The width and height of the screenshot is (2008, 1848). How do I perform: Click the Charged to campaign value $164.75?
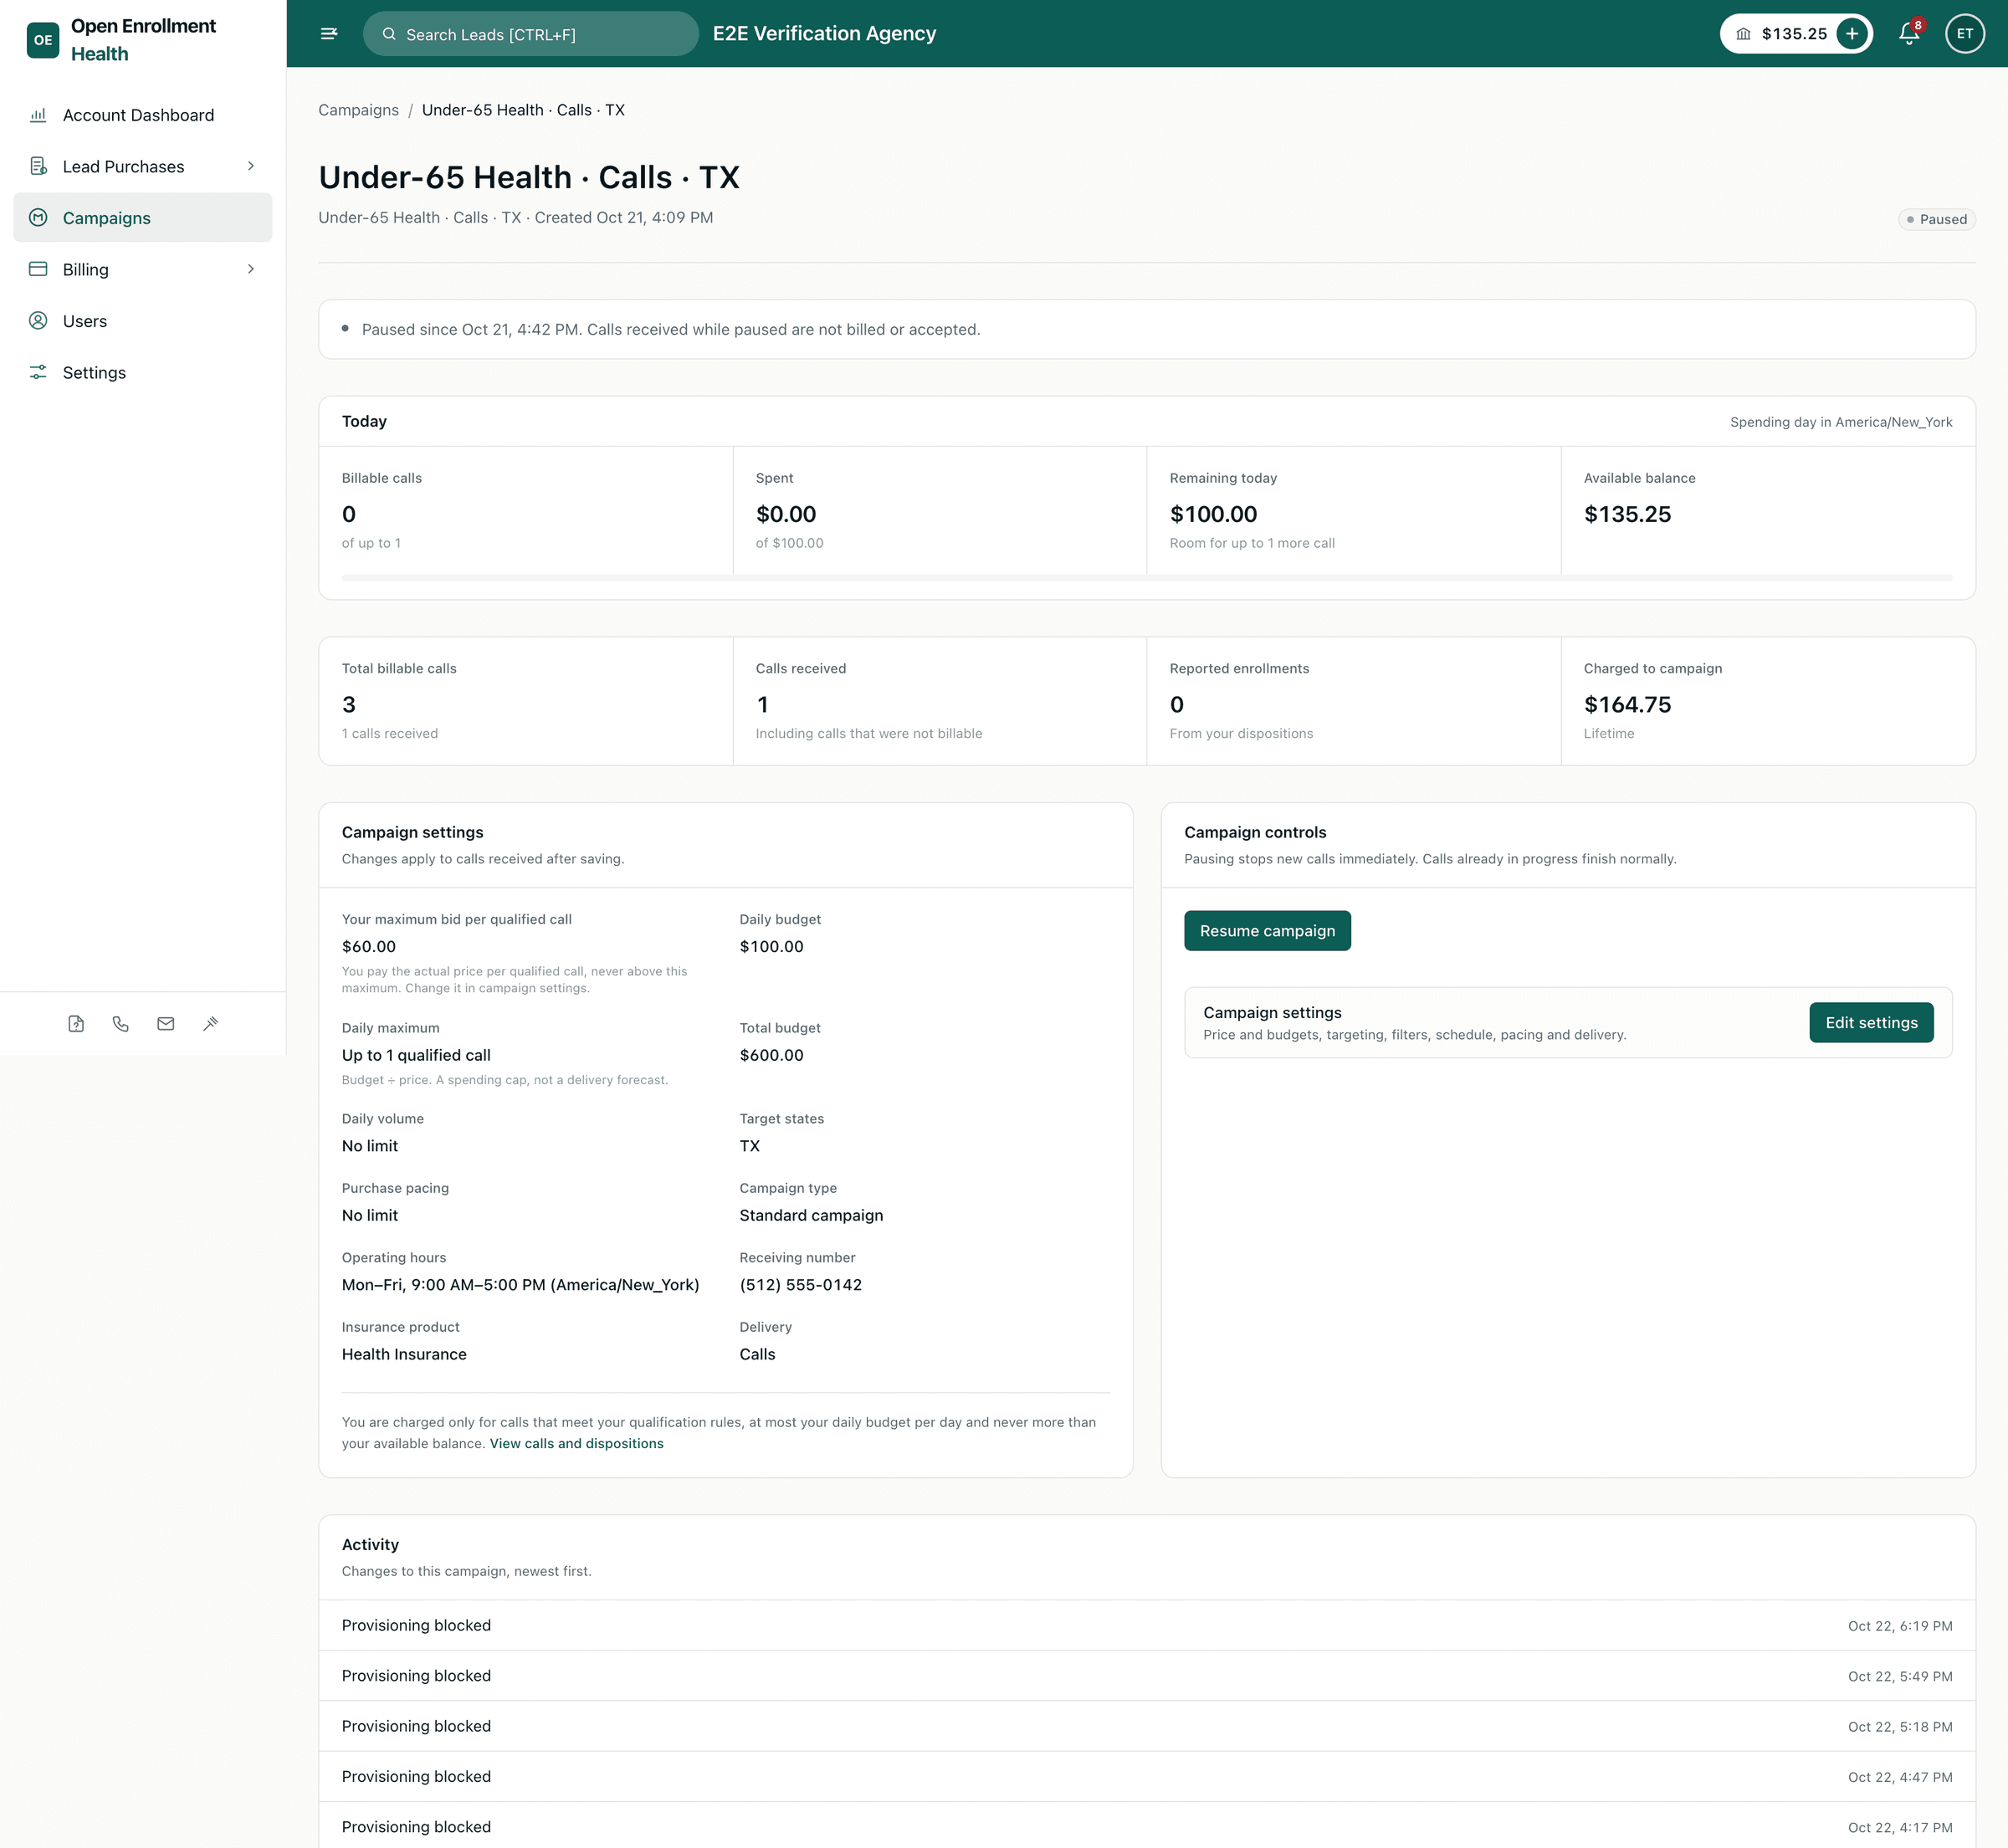pyautogui.click(x=1627, y=705)
